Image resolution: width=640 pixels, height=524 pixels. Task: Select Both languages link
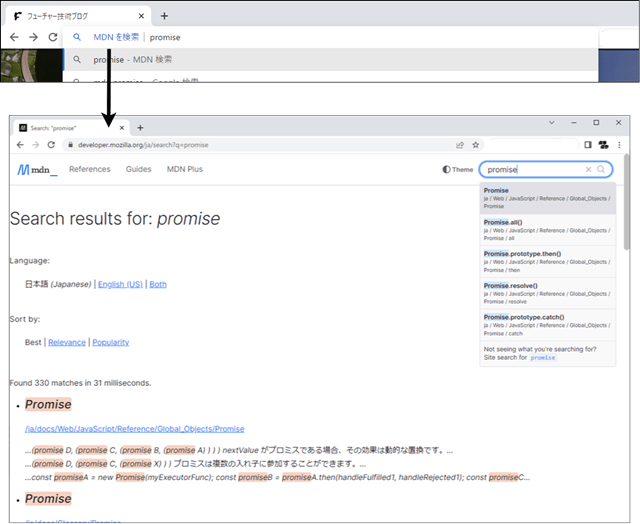158,284
